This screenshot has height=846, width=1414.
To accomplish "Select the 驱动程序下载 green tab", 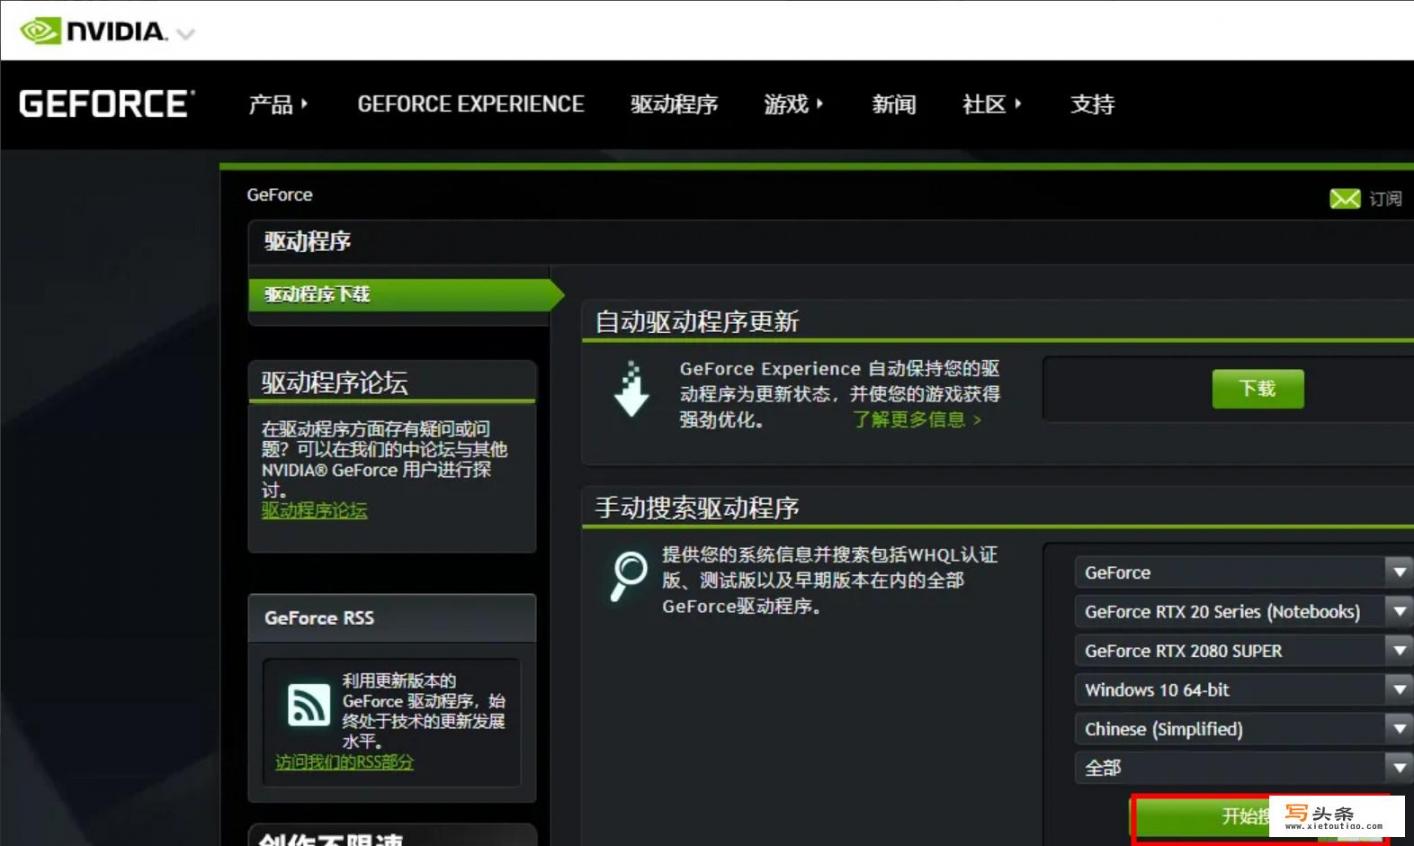I will (406, 294).
